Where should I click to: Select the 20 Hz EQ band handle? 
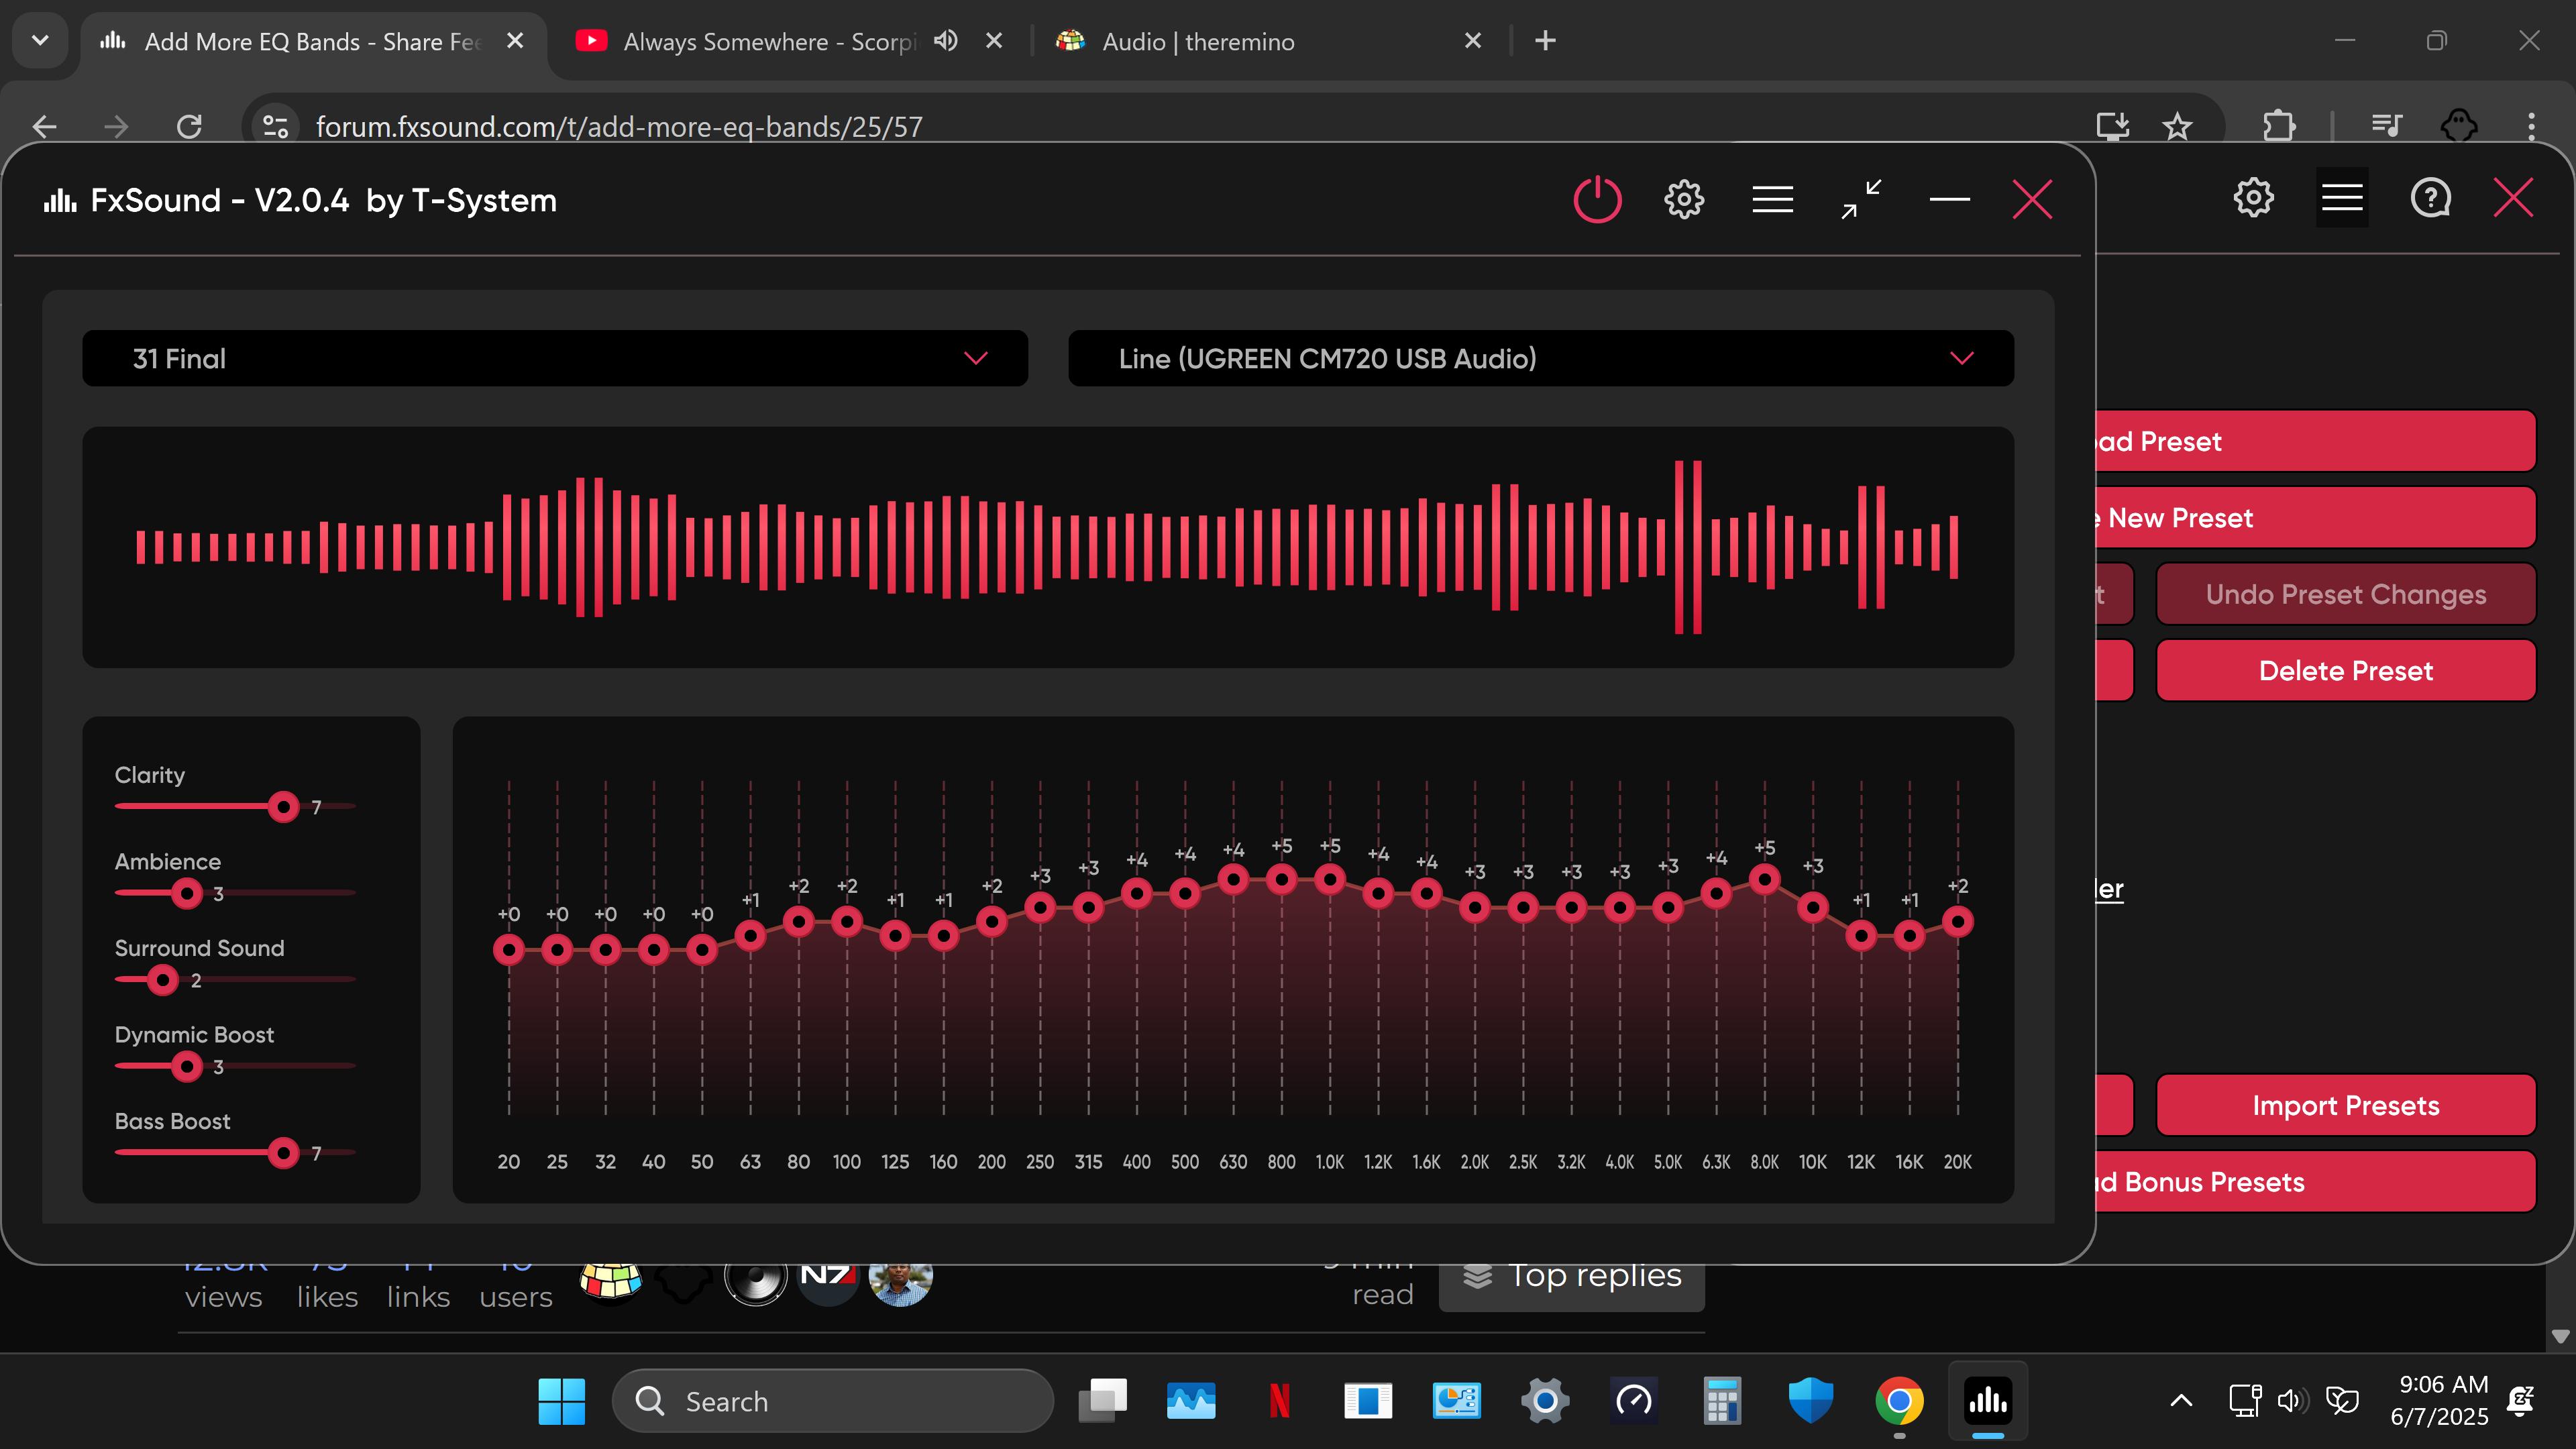click(x=509, y=949)
